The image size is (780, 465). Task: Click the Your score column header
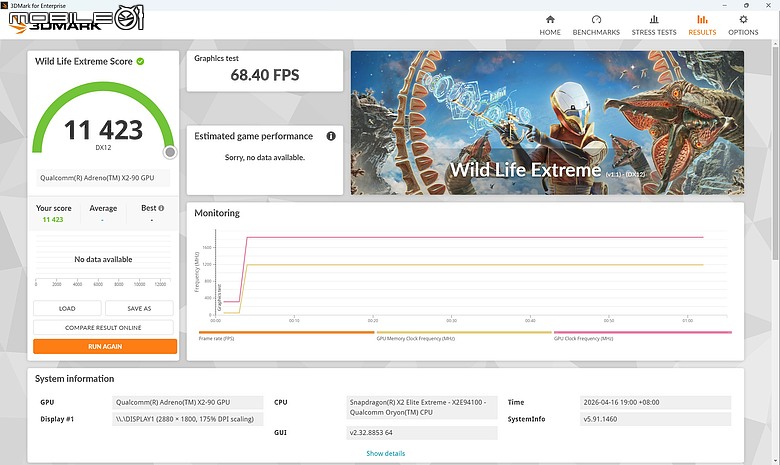54,208
